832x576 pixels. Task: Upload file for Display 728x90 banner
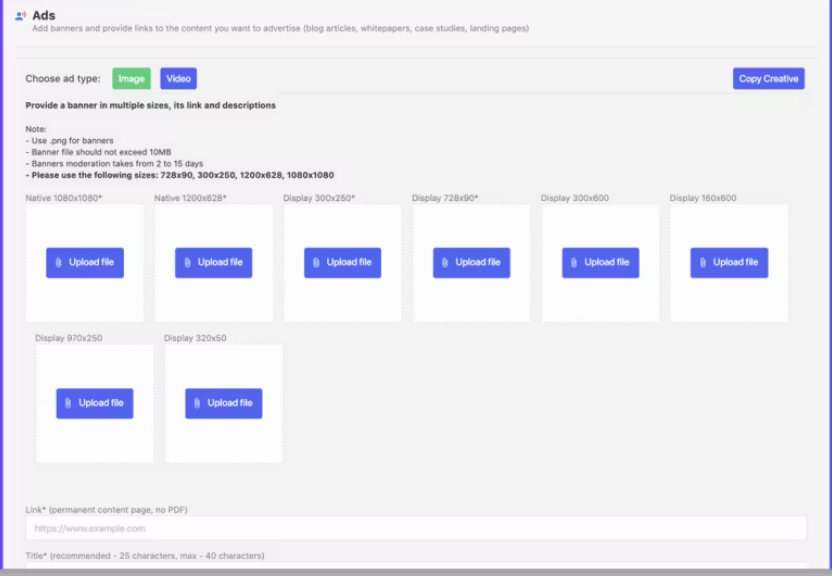click(x=471, y=262)
